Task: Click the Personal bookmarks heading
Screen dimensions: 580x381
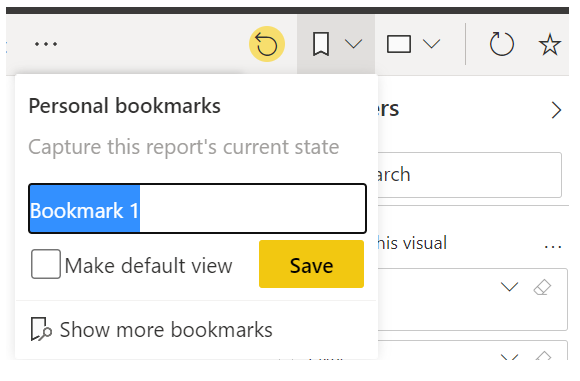Action: pos(125,106)
